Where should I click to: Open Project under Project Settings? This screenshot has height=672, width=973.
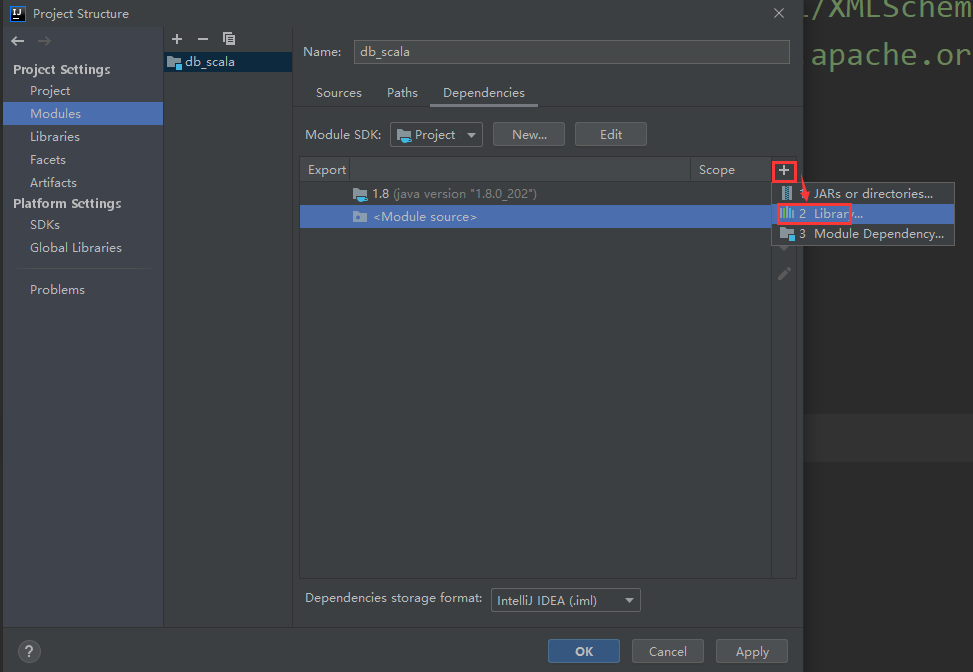pyautogui.click(x=50, y=91)
